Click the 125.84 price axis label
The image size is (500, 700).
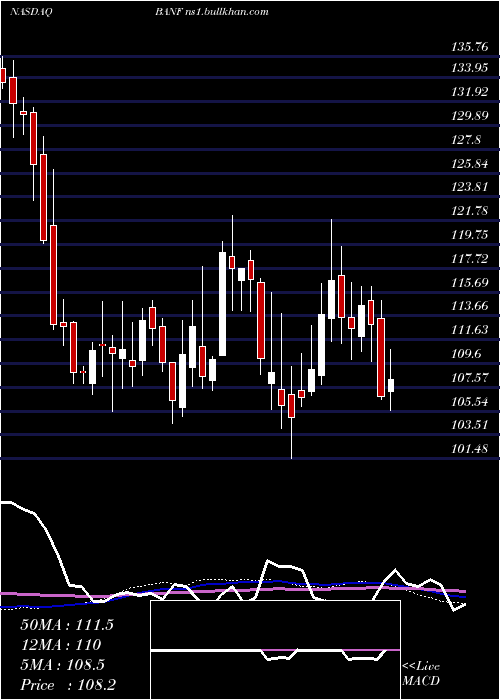click(x=469, y=163)
